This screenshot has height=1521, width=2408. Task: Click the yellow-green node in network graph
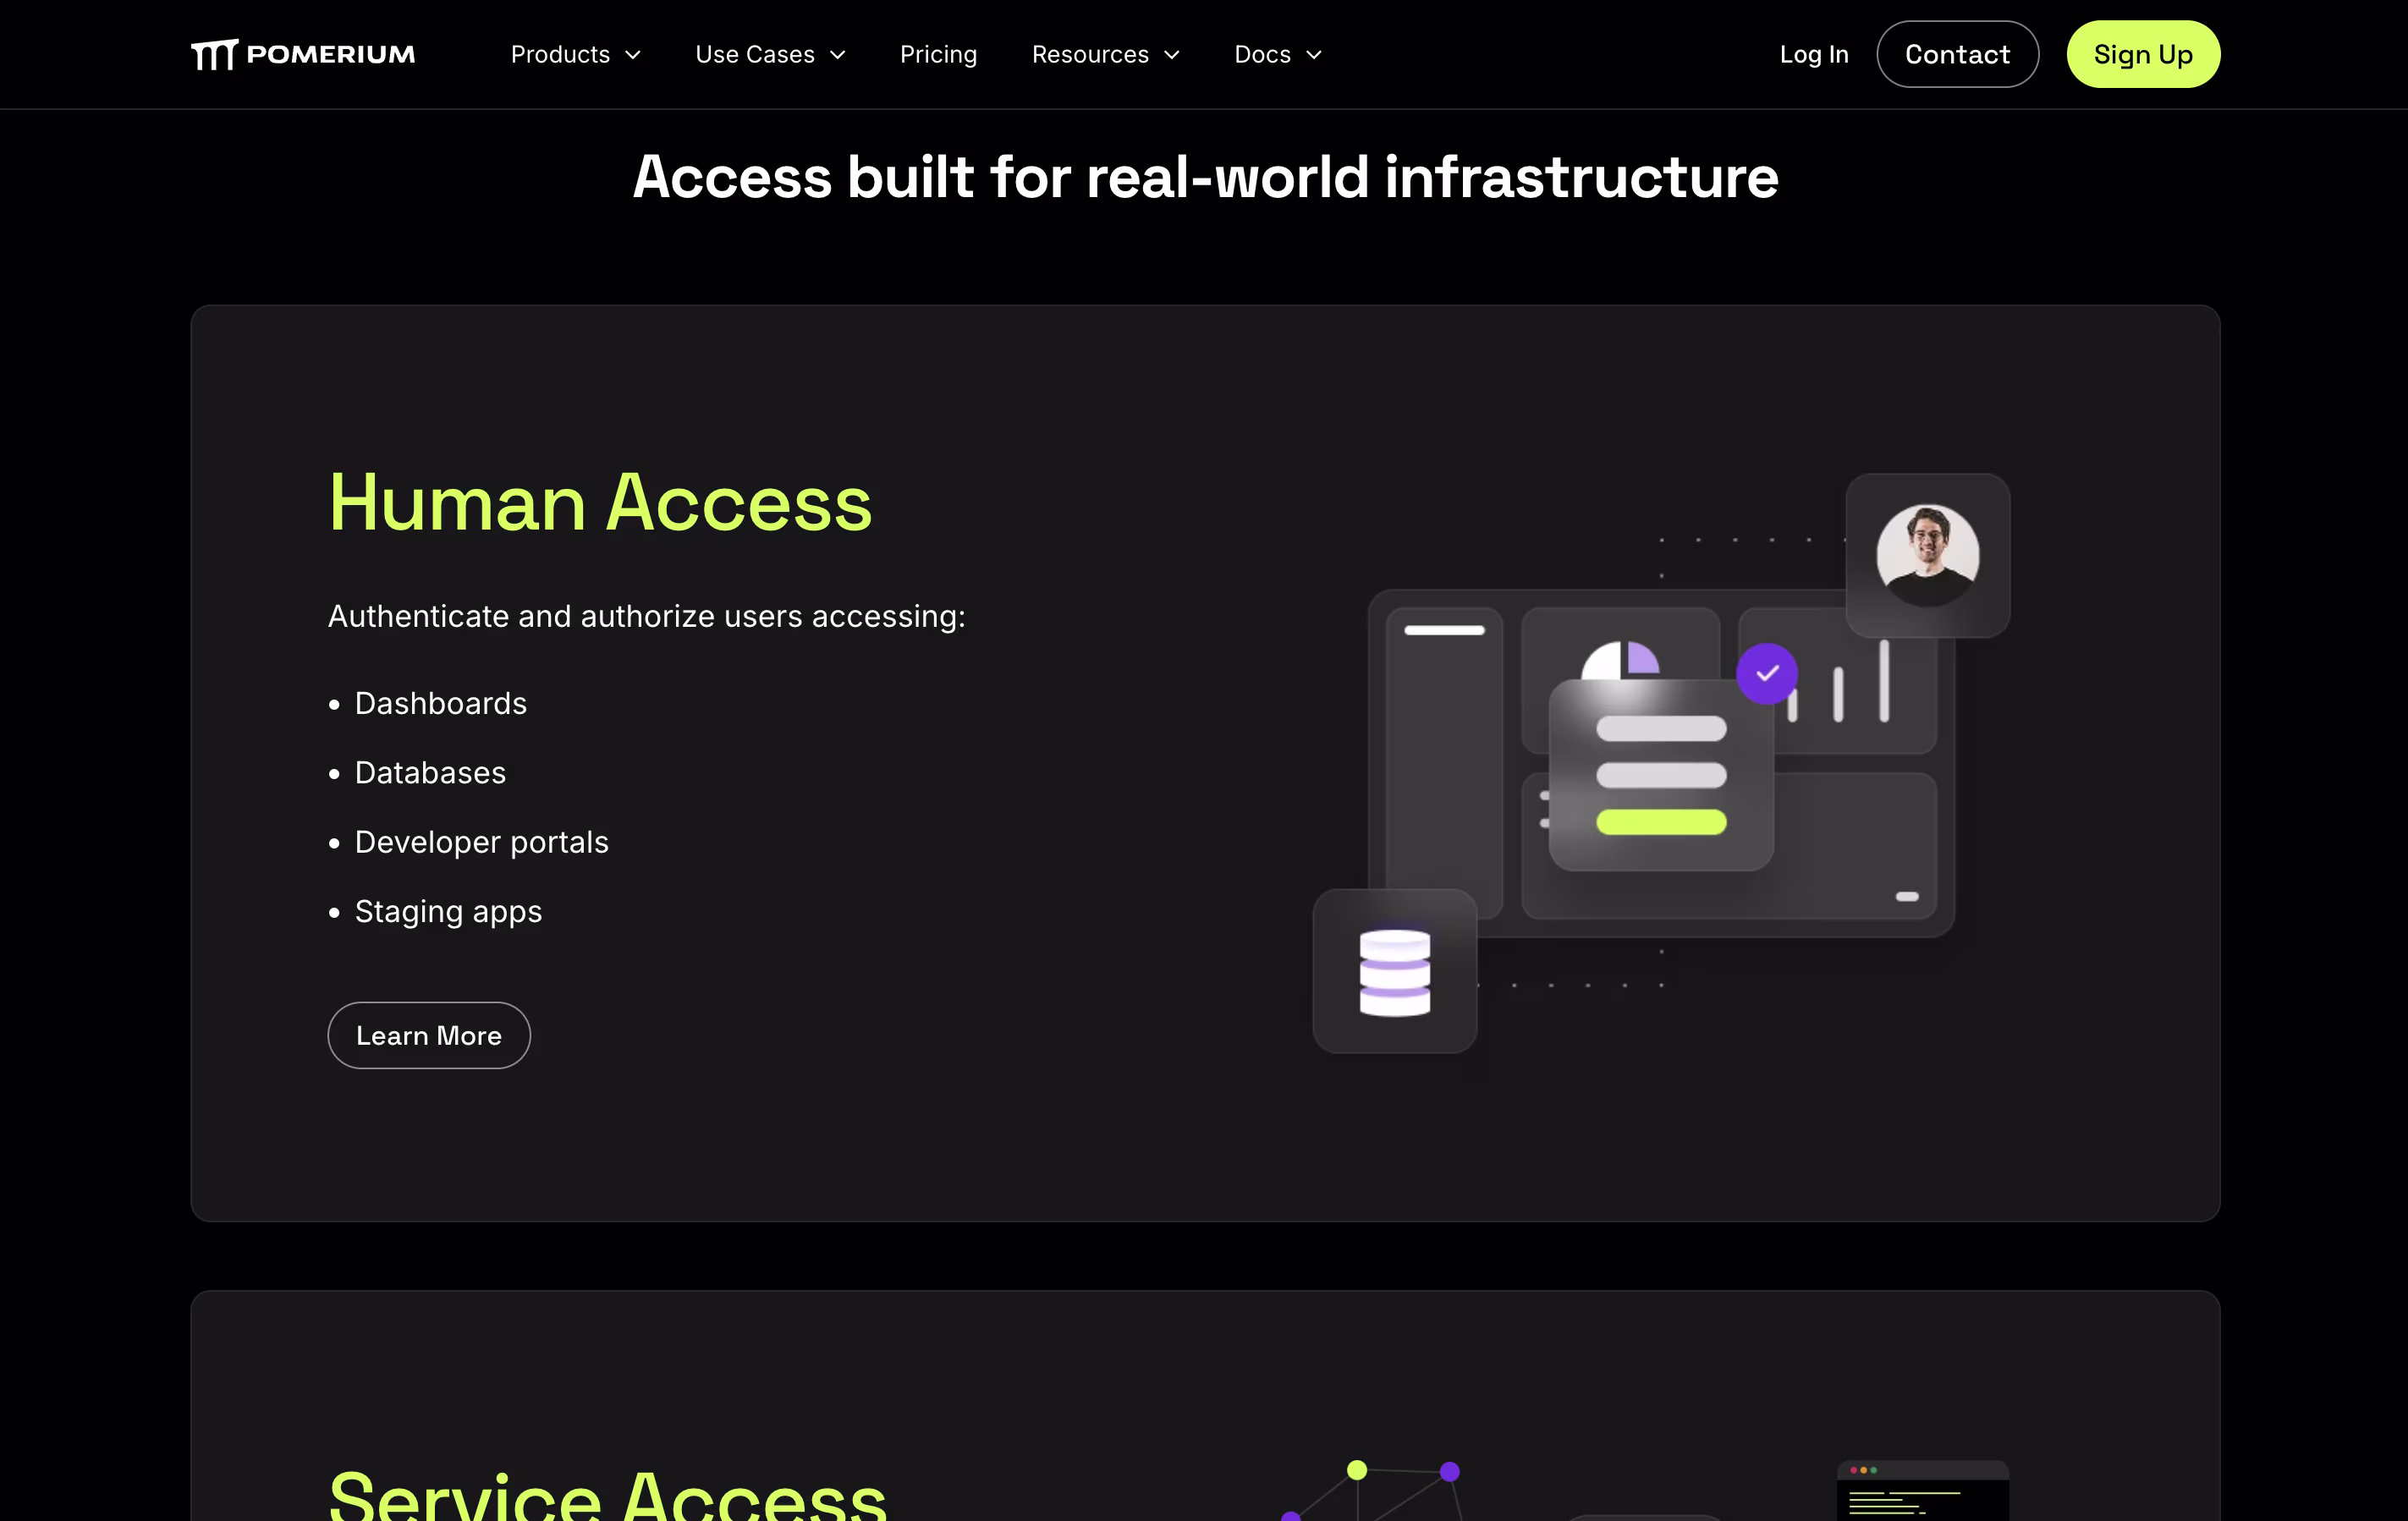tap(1356, 1469)
